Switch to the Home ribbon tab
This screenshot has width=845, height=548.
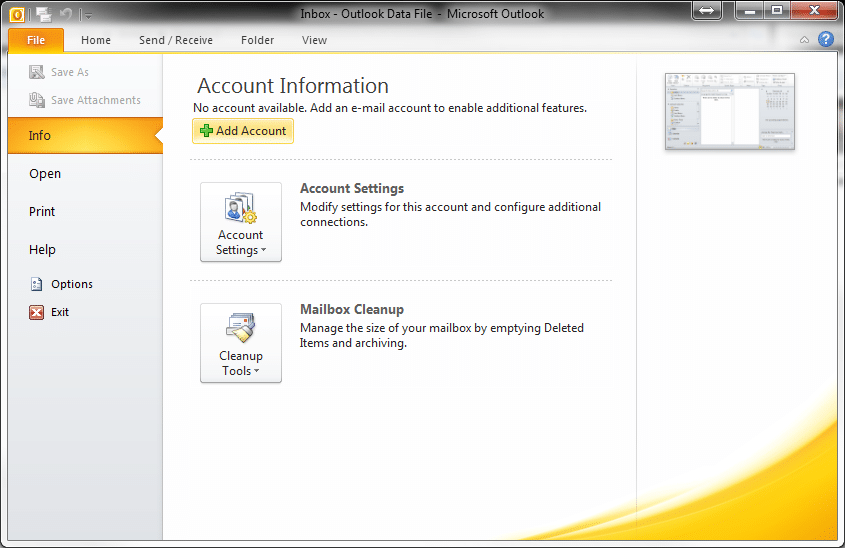point(96,40)
